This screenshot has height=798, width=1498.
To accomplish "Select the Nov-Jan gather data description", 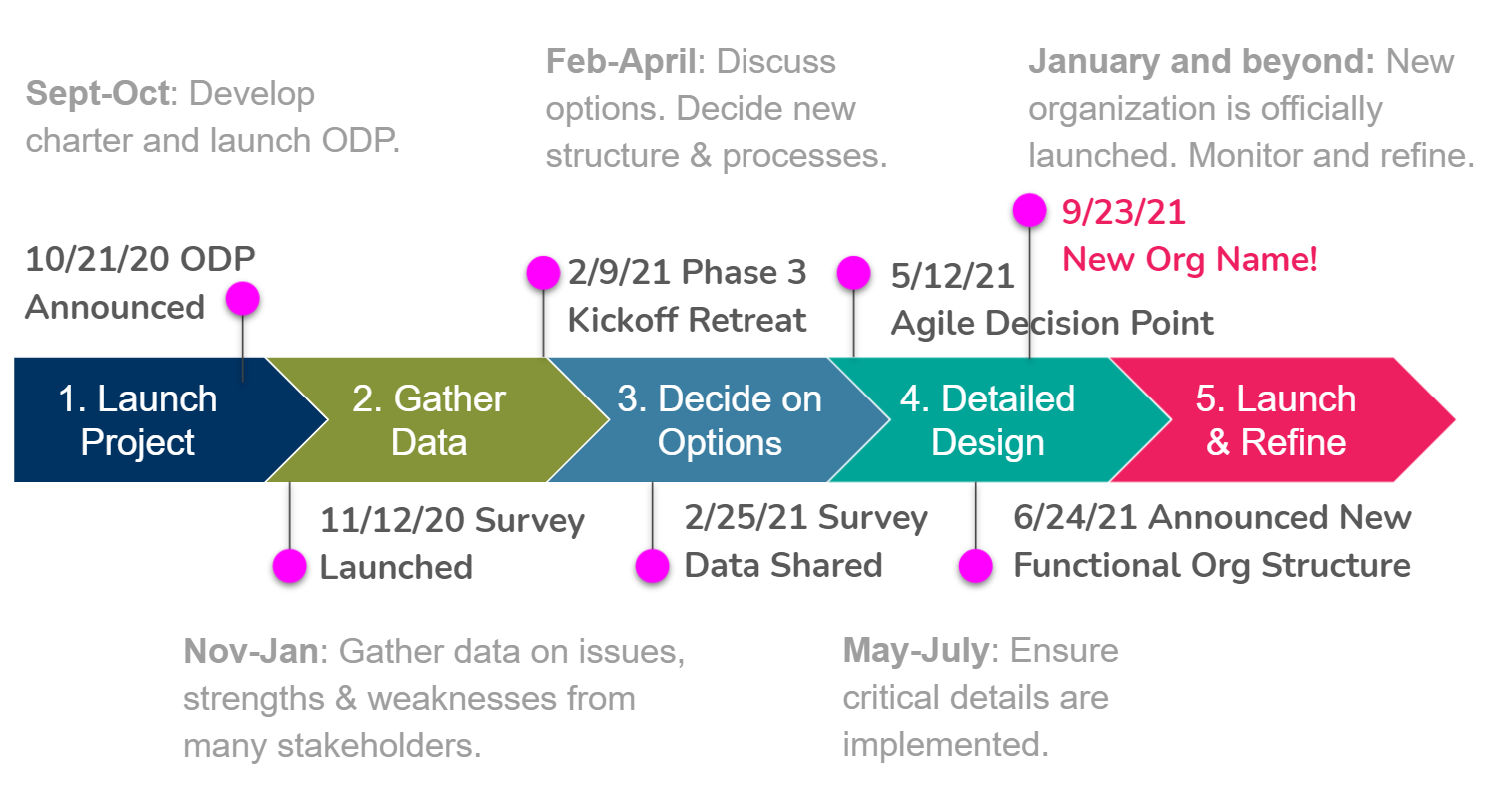I will pos(435,698).
